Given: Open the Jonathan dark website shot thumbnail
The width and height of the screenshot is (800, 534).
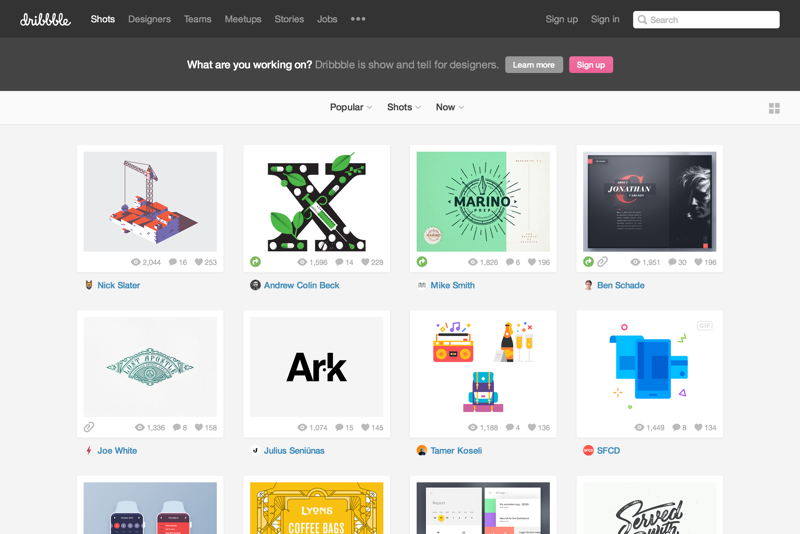Looking at the screenshot, I should tap(649, 201).
